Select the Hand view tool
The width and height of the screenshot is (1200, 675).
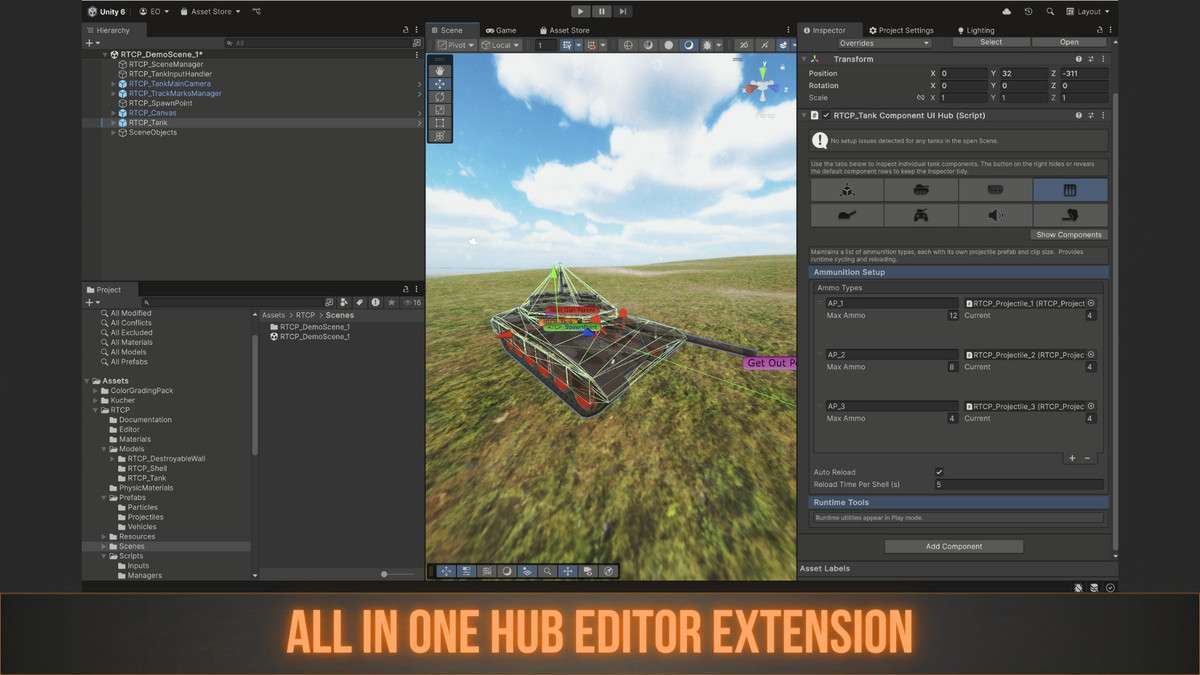[440, 71]
